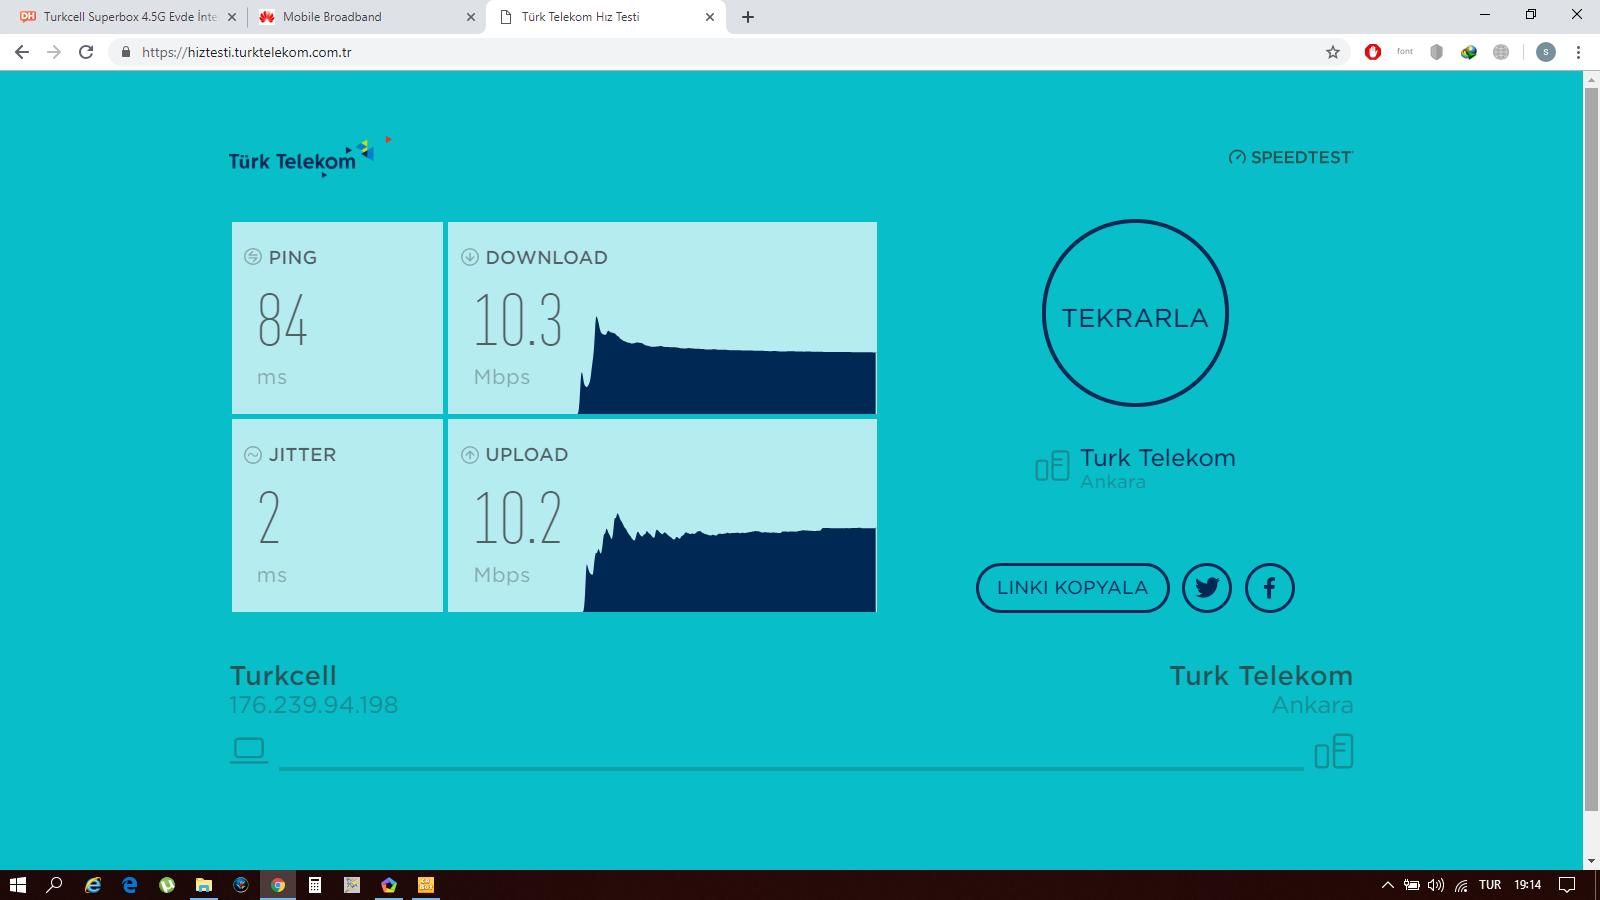
Task: Click the download speed graph
Action: click(x=727, y=365)
